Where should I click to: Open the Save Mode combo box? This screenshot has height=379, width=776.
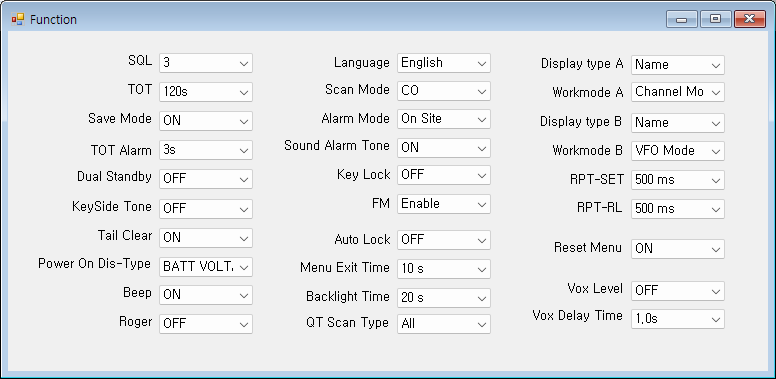(206, 121)
